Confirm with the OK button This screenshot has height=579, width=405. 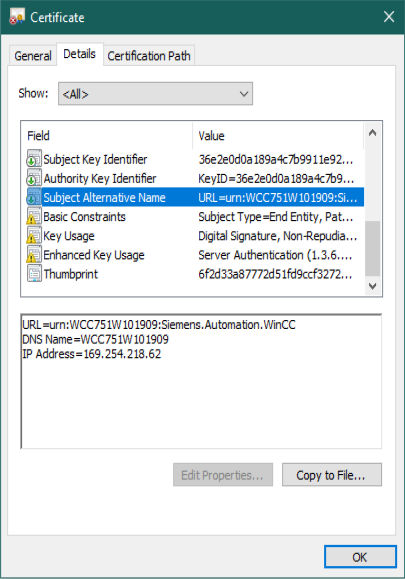pyautogui.click(x=360, y=557)
